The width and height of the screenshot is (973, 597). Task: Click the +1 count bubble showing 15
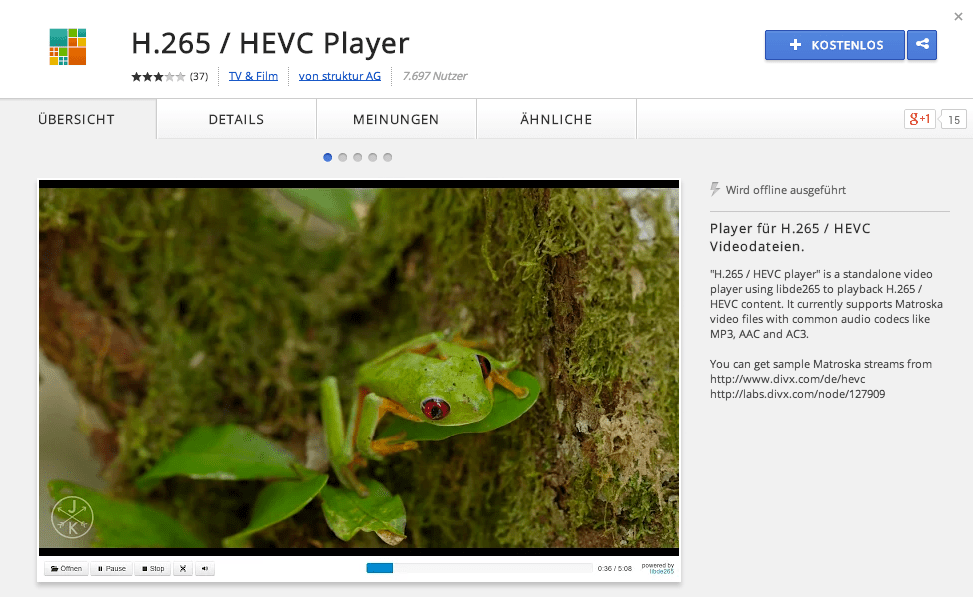pos(954,119)
